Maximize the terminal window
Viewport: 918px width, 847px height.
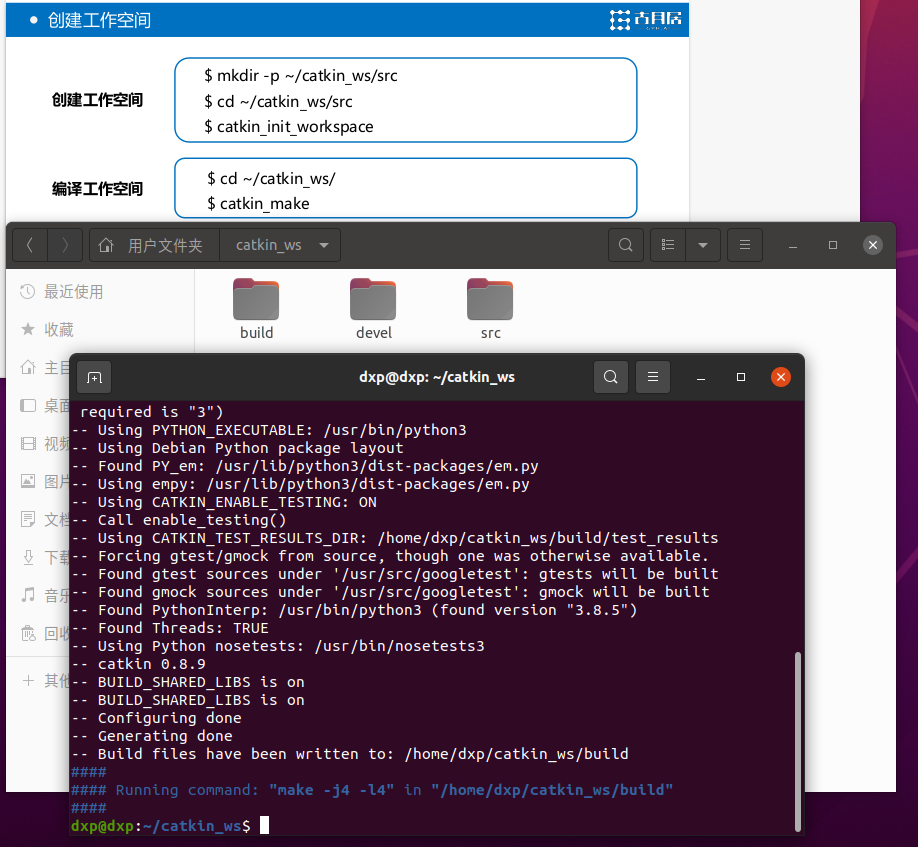click(x=741, y=377)
